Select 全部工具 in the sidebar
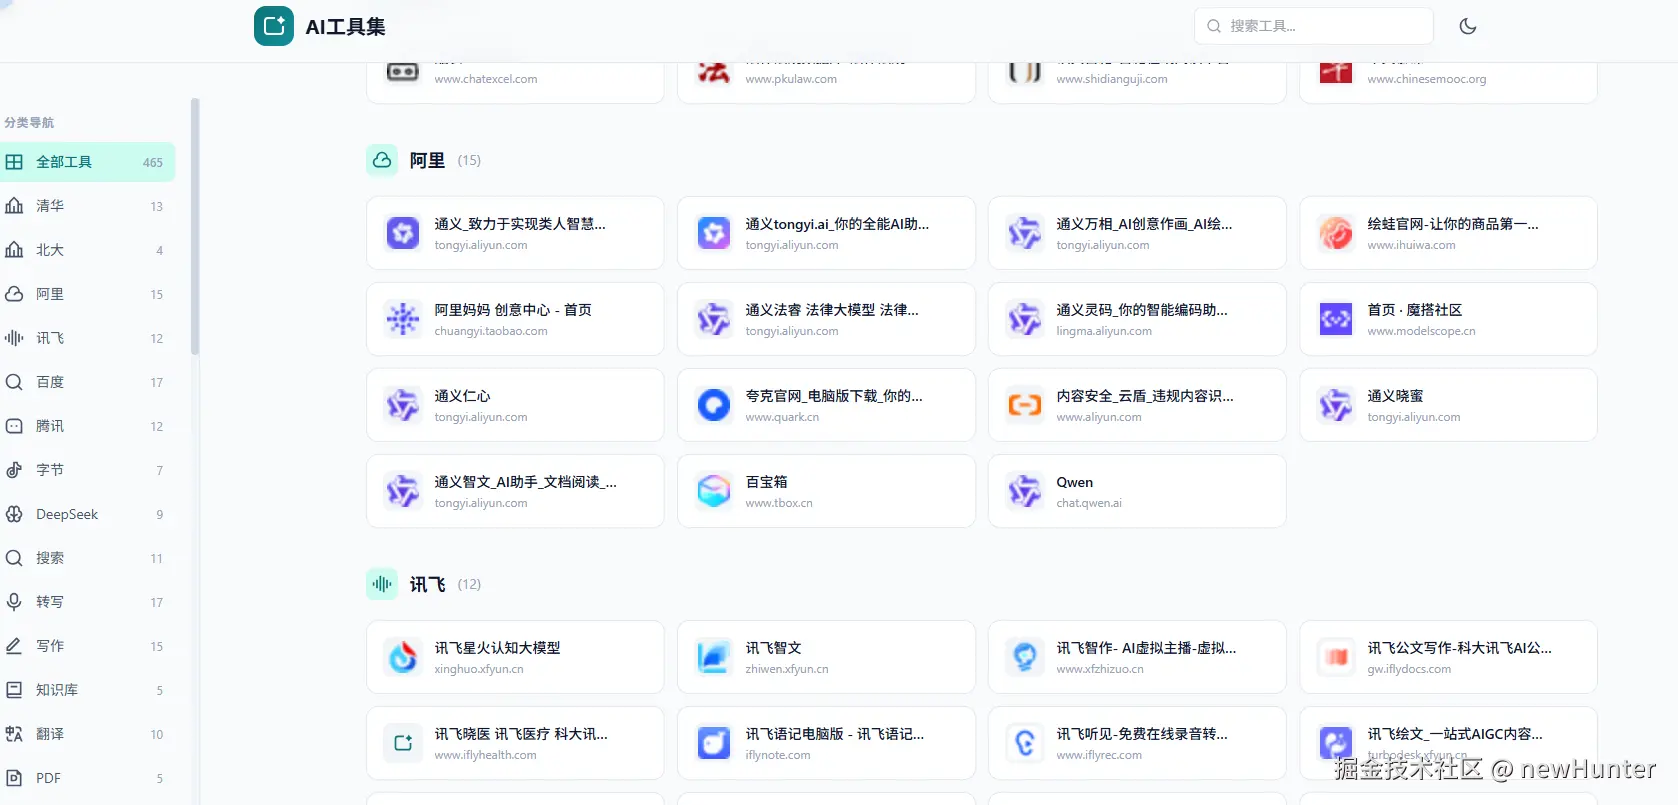Screen dimensions: 1678x805 [x=87, y=162]
